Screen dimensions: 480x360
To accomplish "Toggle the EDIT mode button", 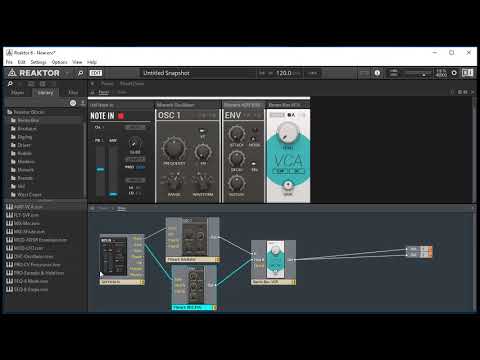I will 96,73.
